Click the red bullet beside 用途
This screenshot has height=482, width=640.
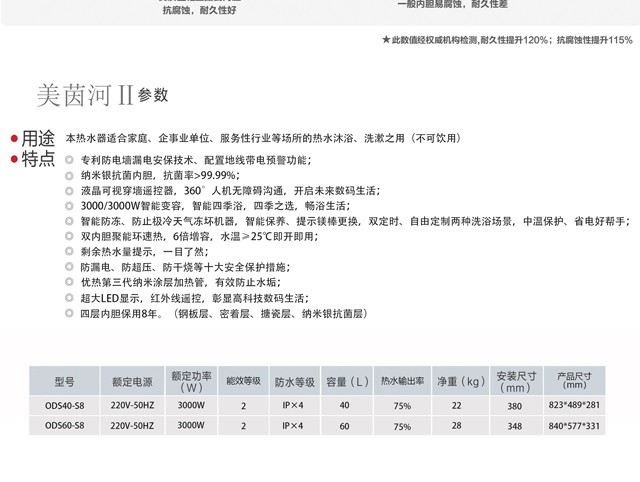(x=14, y=139)
